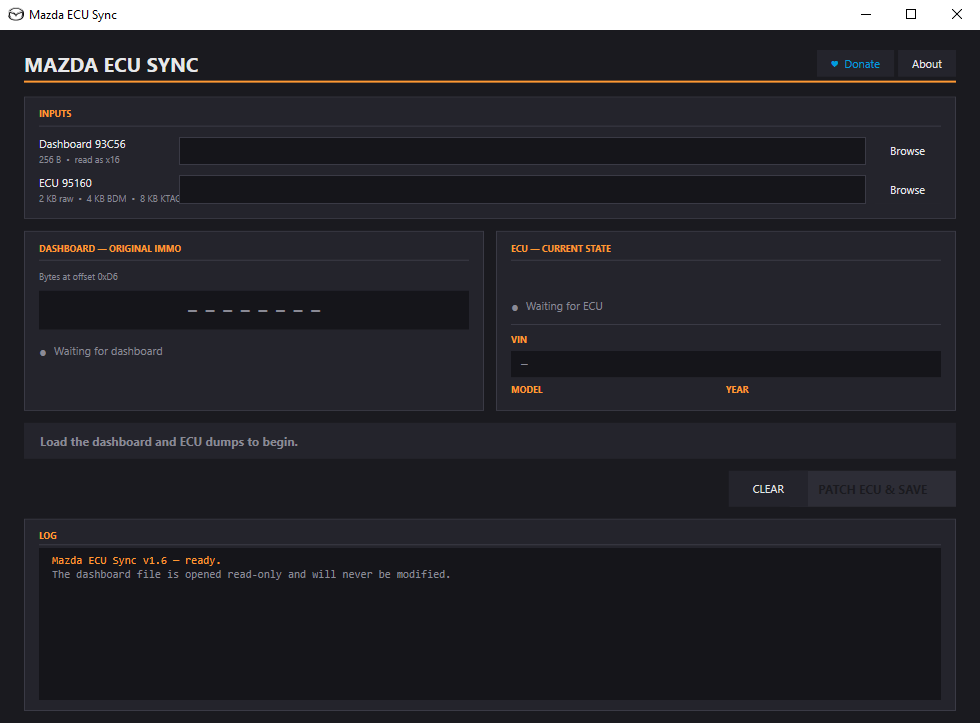Click the '256 B • read as x16' hint
980x723 pixels.
coord(79,160)
